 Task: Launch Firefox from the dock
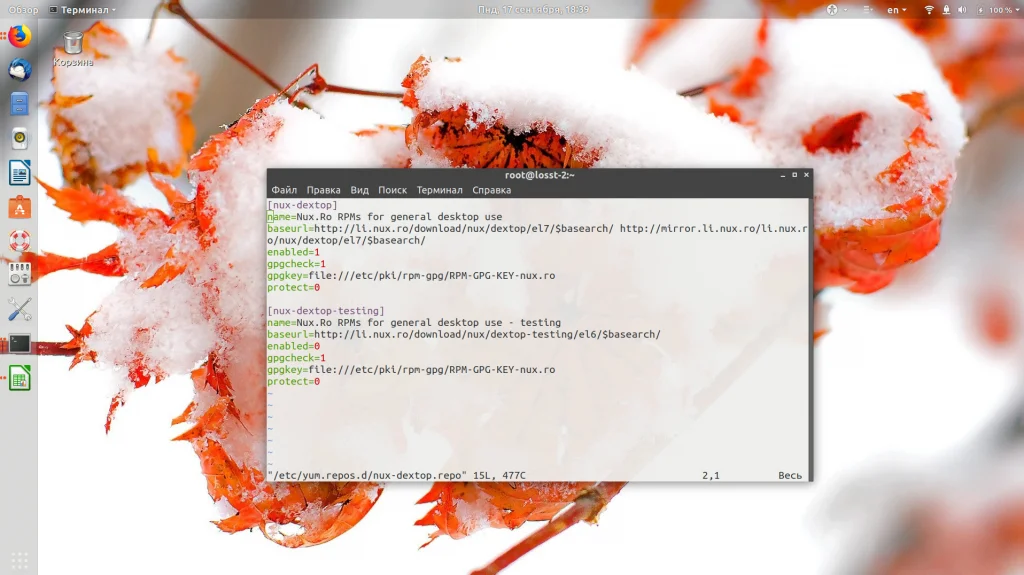pos(20,36)
